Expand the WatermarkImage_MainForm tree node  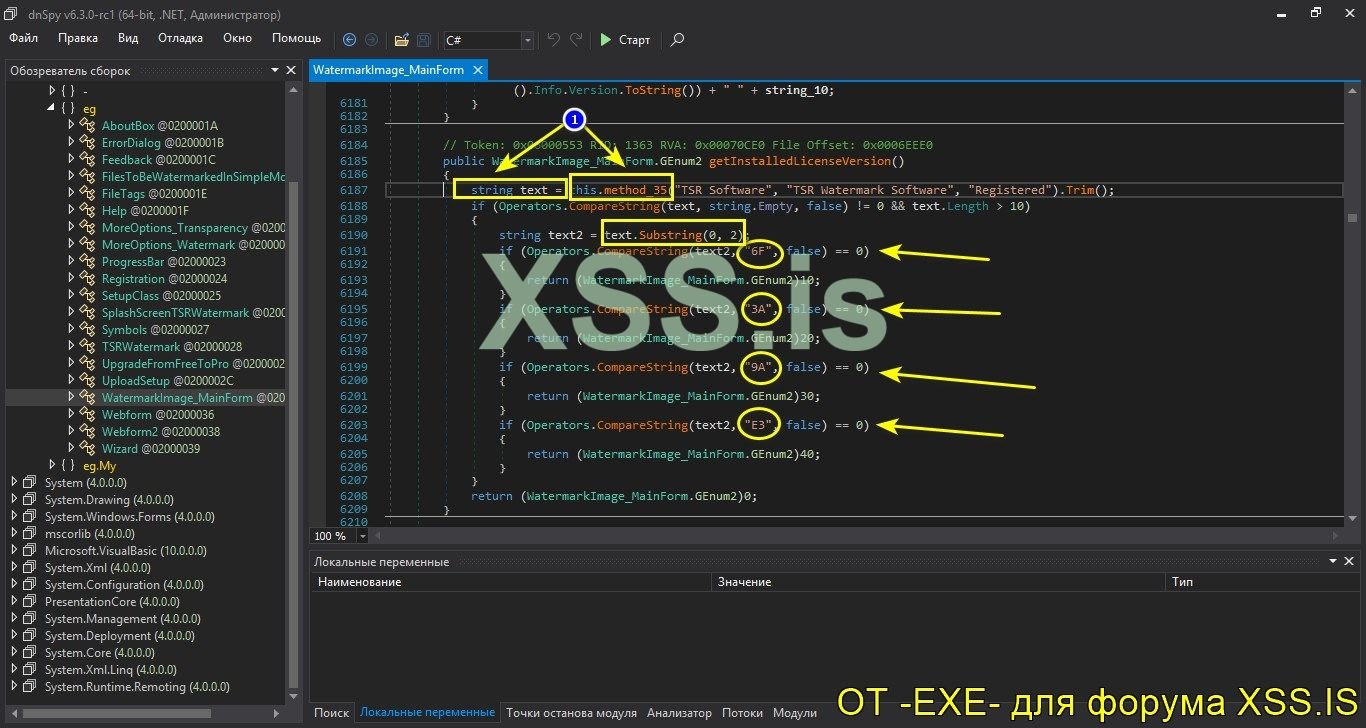[x=72, y=398]
